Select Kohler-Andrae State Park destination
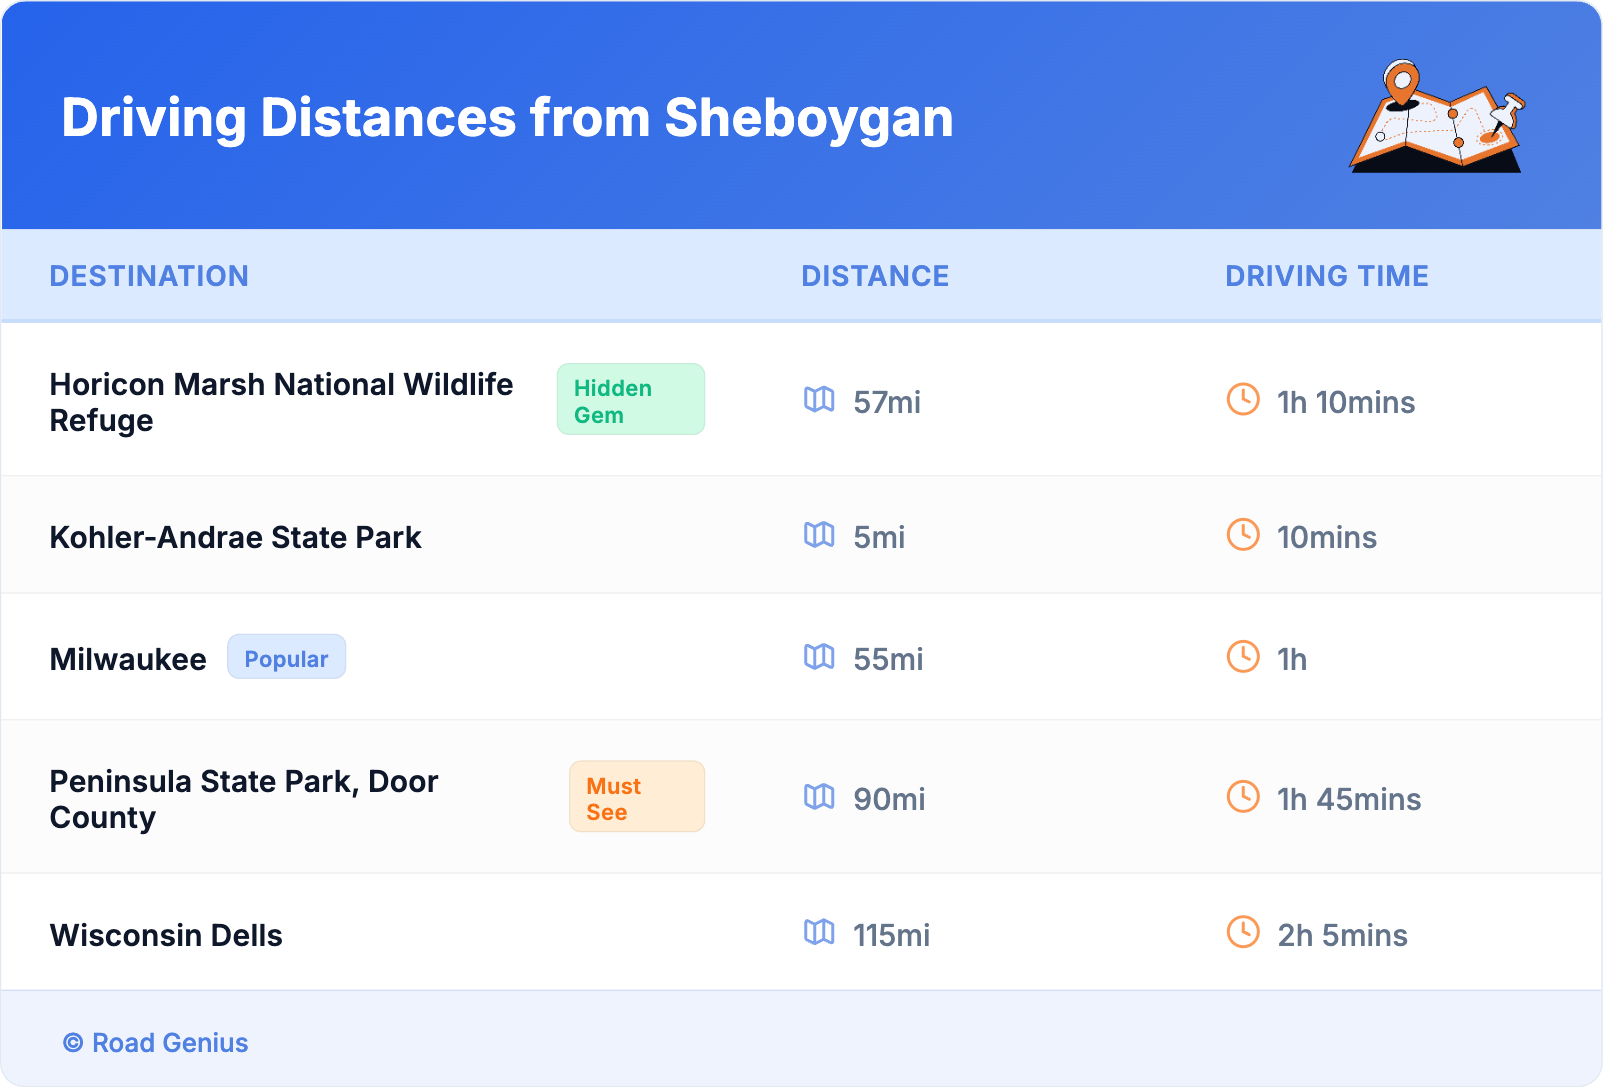 click(x=236, y=538)
